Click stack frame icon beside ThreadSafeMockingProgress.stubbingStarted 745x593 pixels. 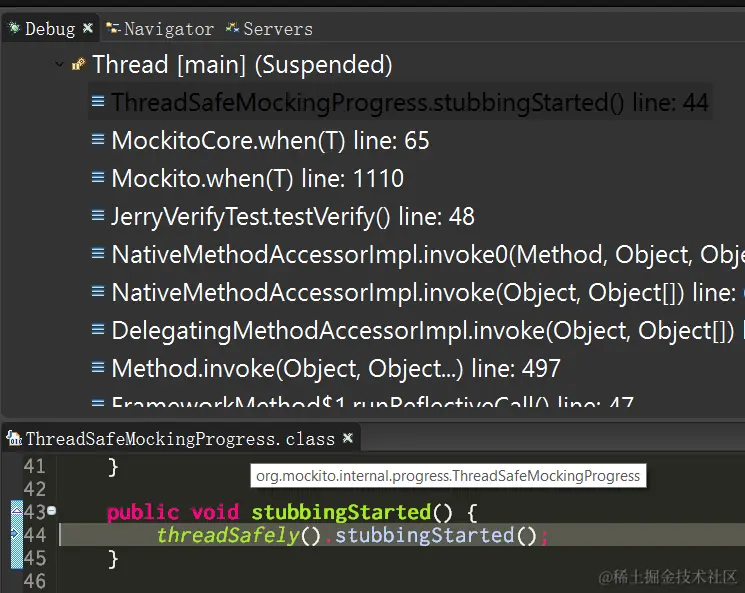pyautogui.click(x=98, y=101)
